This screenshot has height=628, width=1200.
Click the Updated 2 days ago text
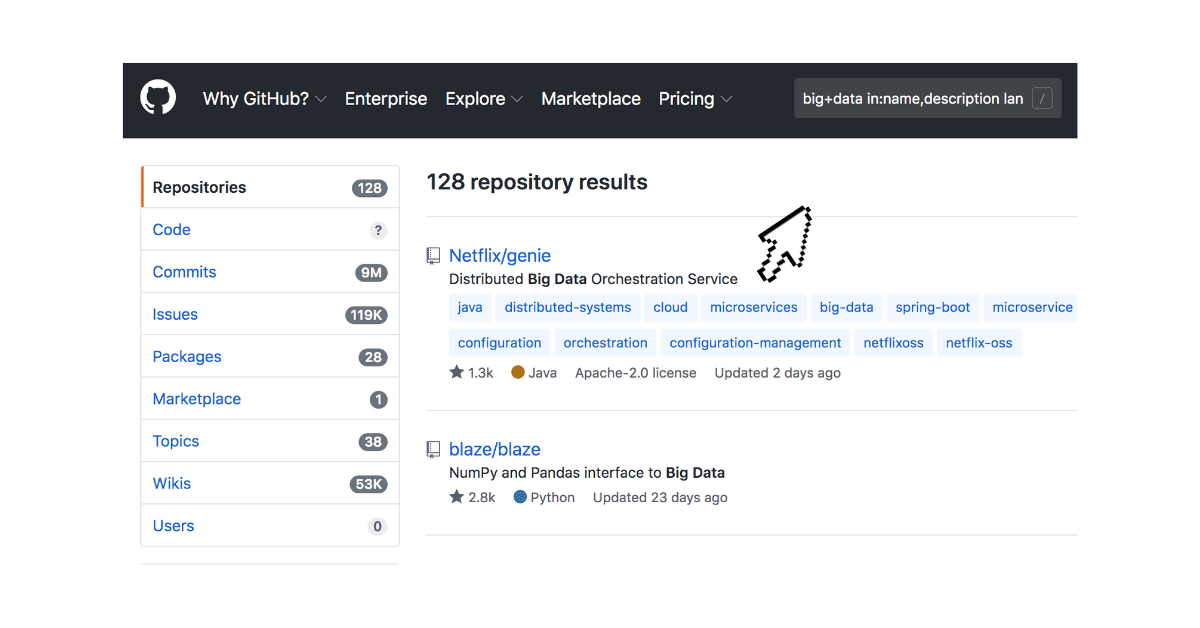point(778,373)
